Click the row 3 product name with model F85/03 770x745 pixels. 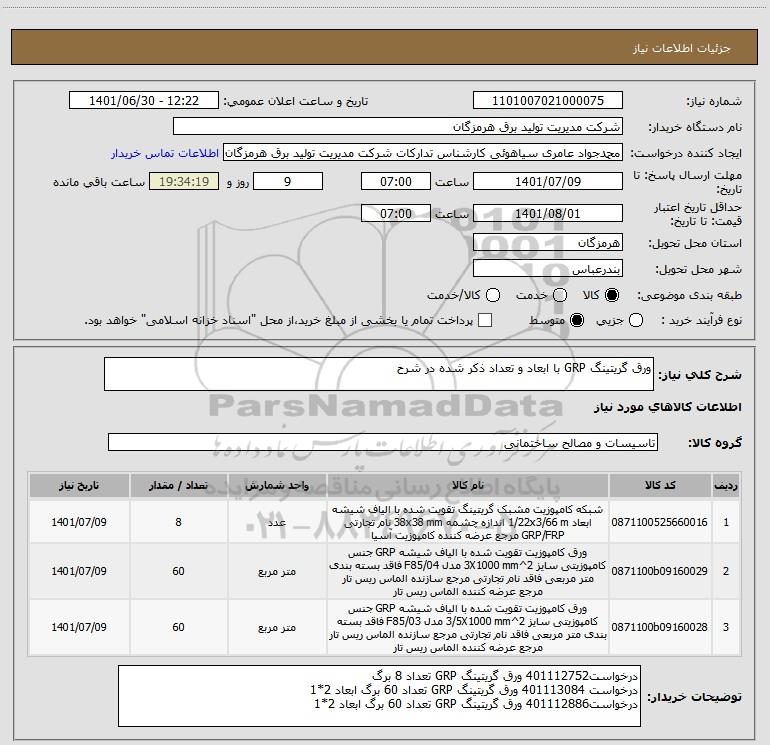coord(468,628)
